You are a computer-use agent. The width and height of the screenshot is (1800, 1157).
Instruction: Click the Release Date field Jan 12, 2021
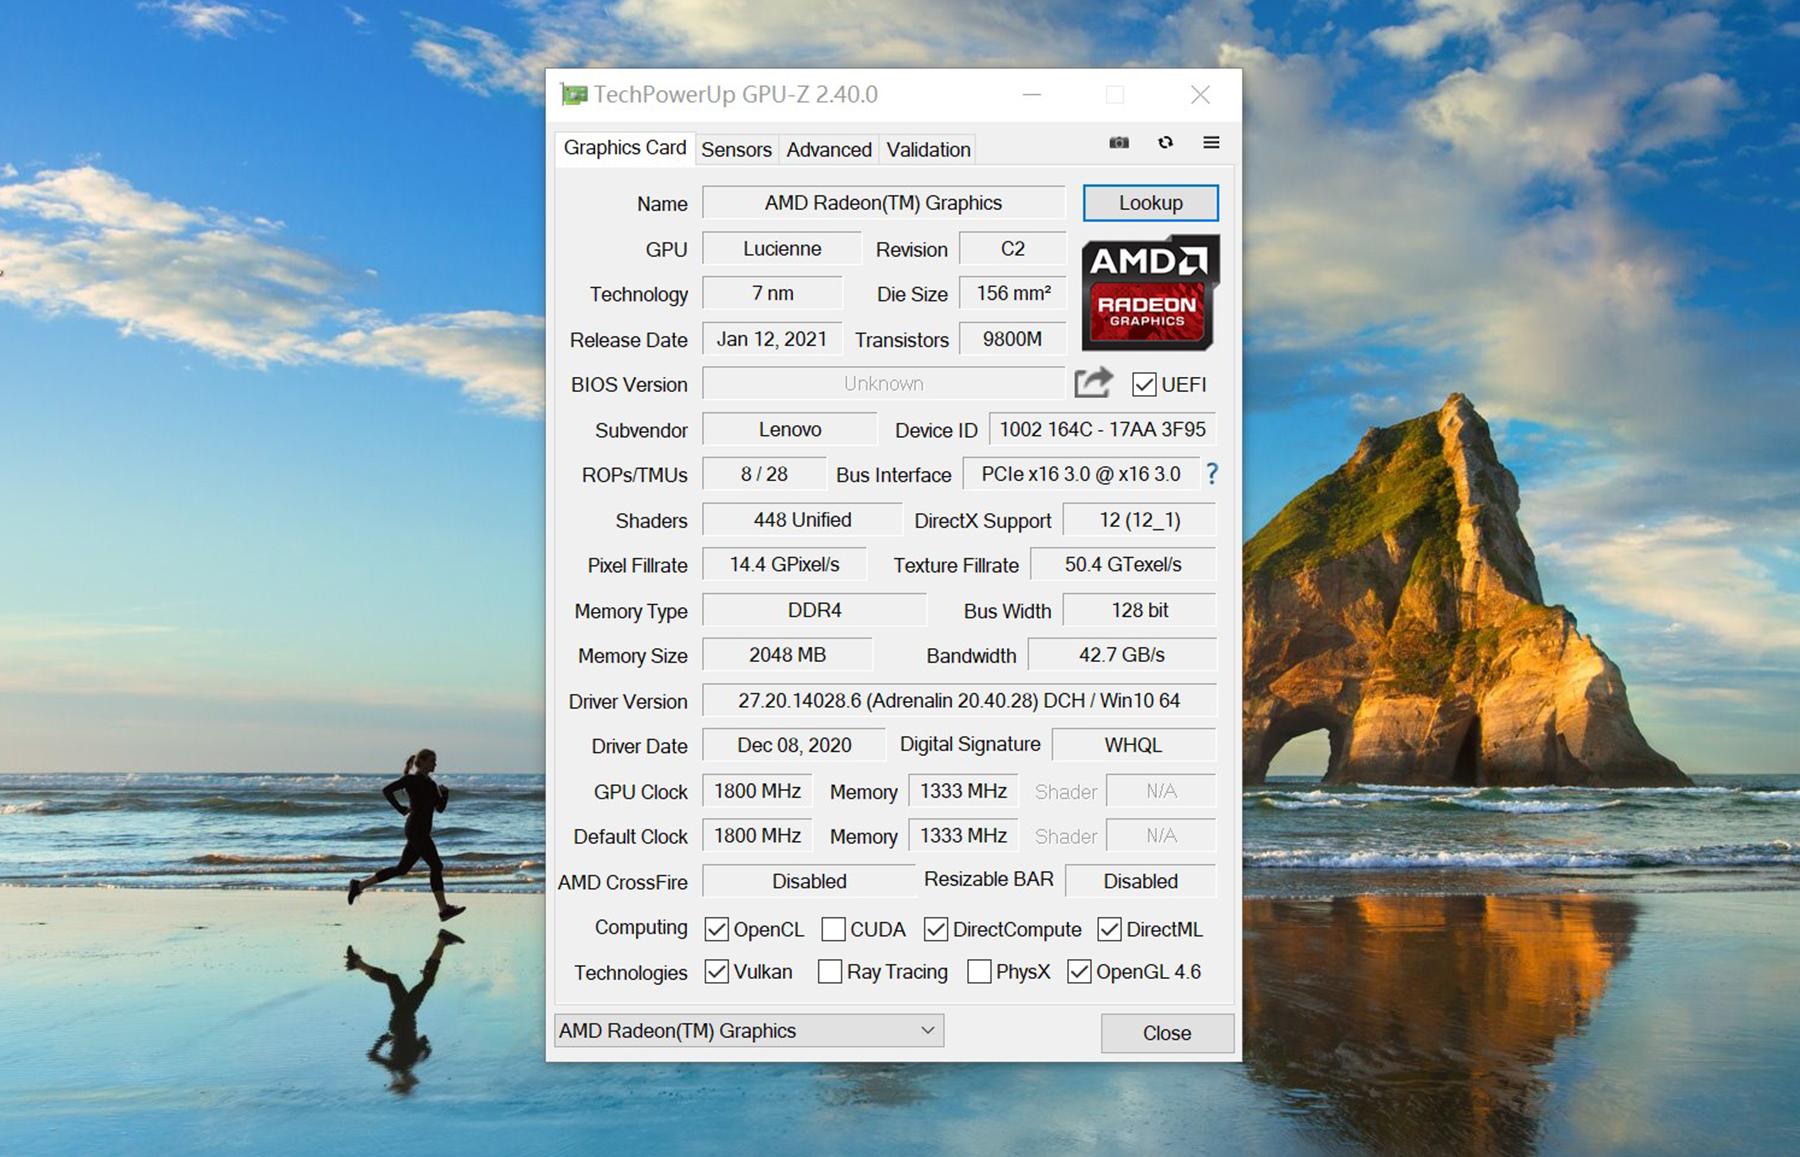(x=772, y=339)
